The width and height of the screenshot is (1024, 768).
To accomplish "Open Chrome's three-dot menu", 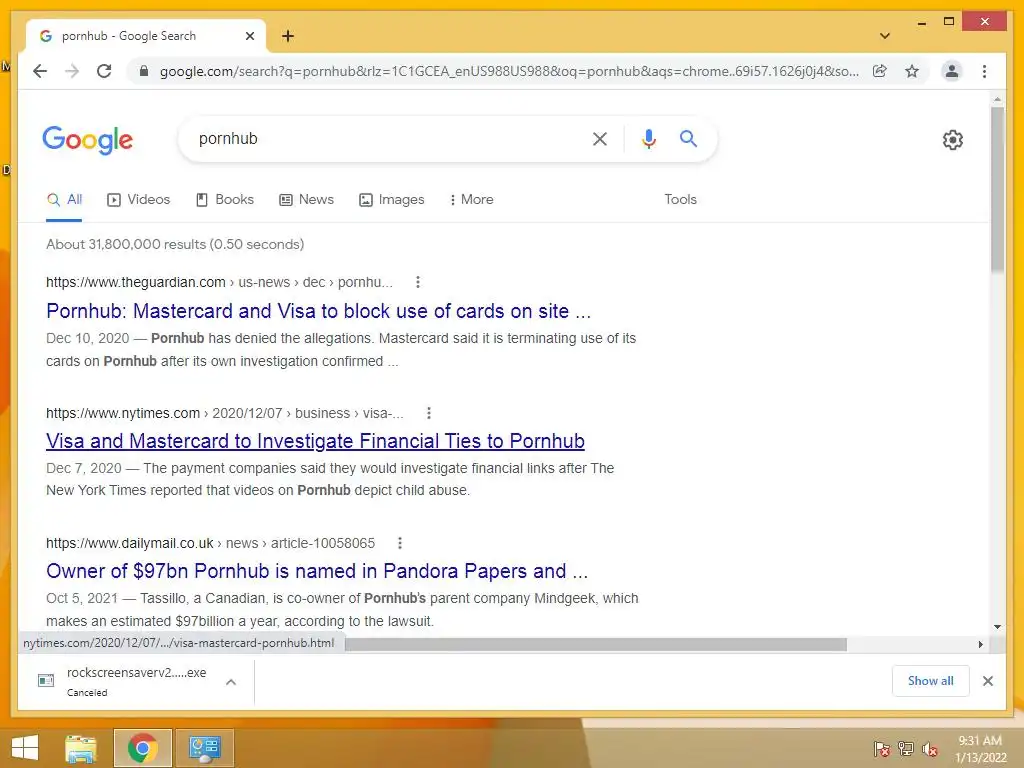I will pos(984,71).
